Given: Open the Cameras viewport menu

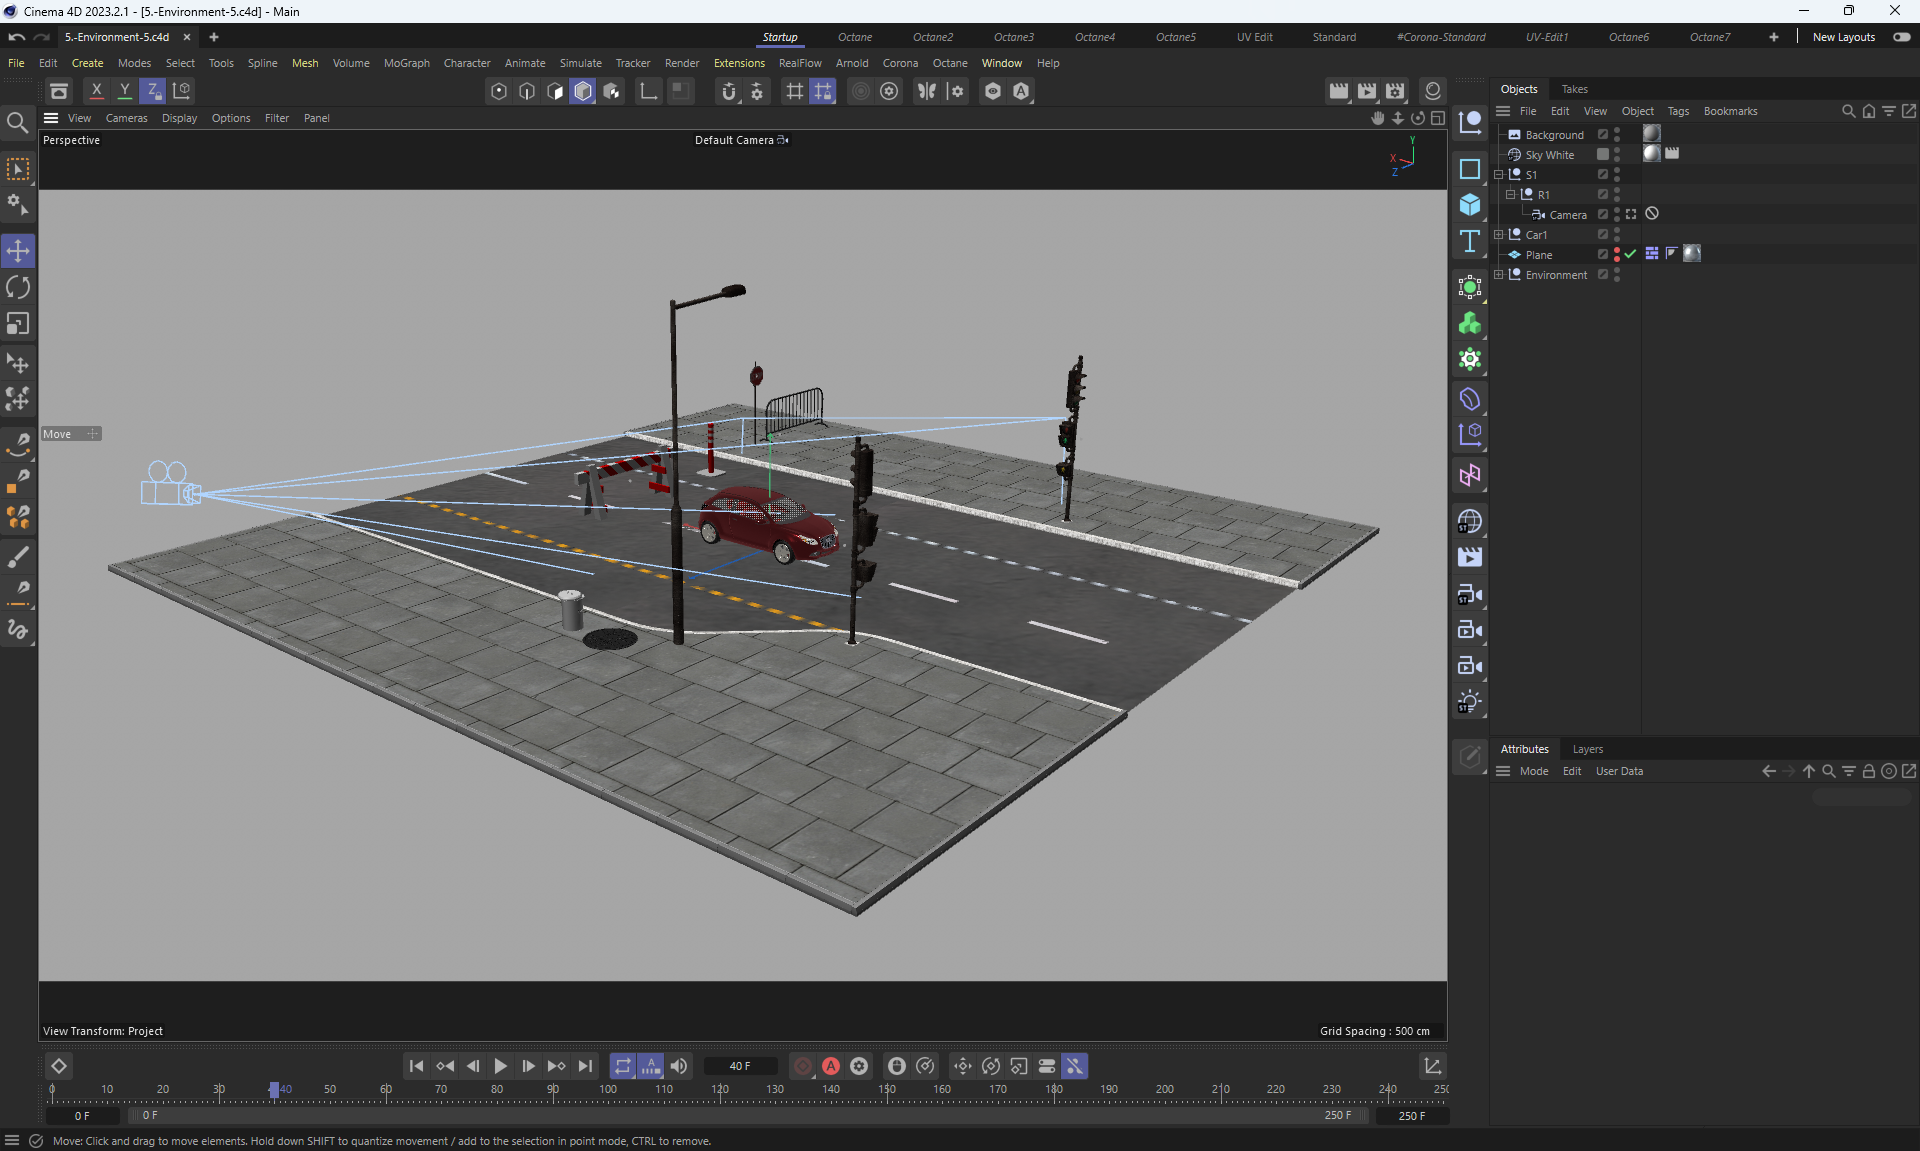Looking at the screenshot, I should pos(126,118).
